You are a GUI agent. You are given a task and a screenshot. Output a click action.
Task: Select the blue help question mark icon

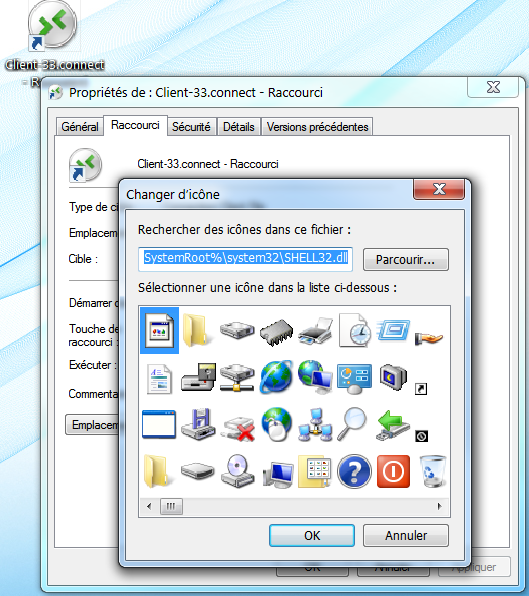[x=354, y=471]
